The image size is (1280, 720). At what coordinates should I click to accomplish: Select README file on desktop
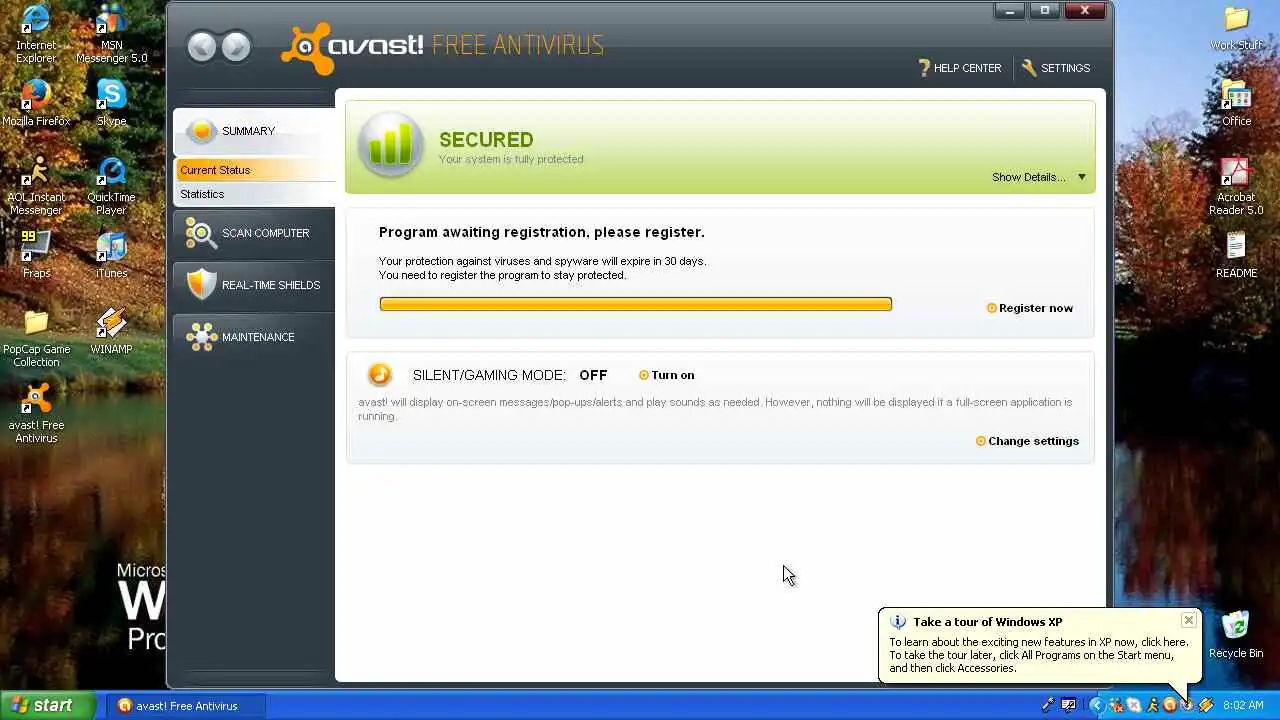tap(1236, 256)
